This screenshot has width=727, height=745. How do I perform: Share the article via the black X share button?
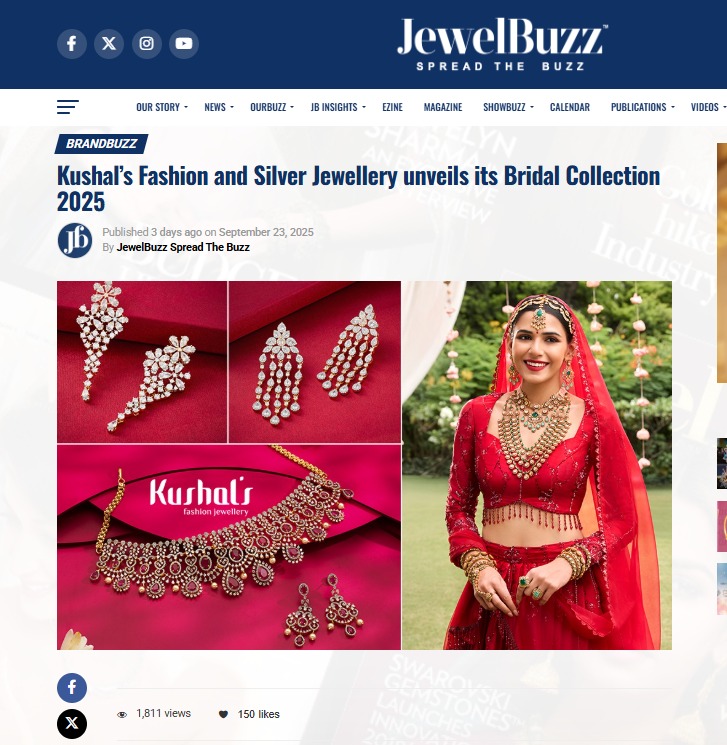[72, 724]
